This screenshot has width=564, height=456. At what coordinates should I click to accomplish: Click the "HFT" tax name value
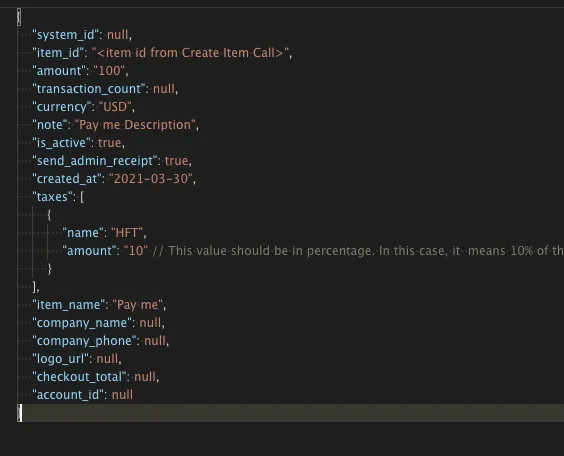[x=127, y=233]
